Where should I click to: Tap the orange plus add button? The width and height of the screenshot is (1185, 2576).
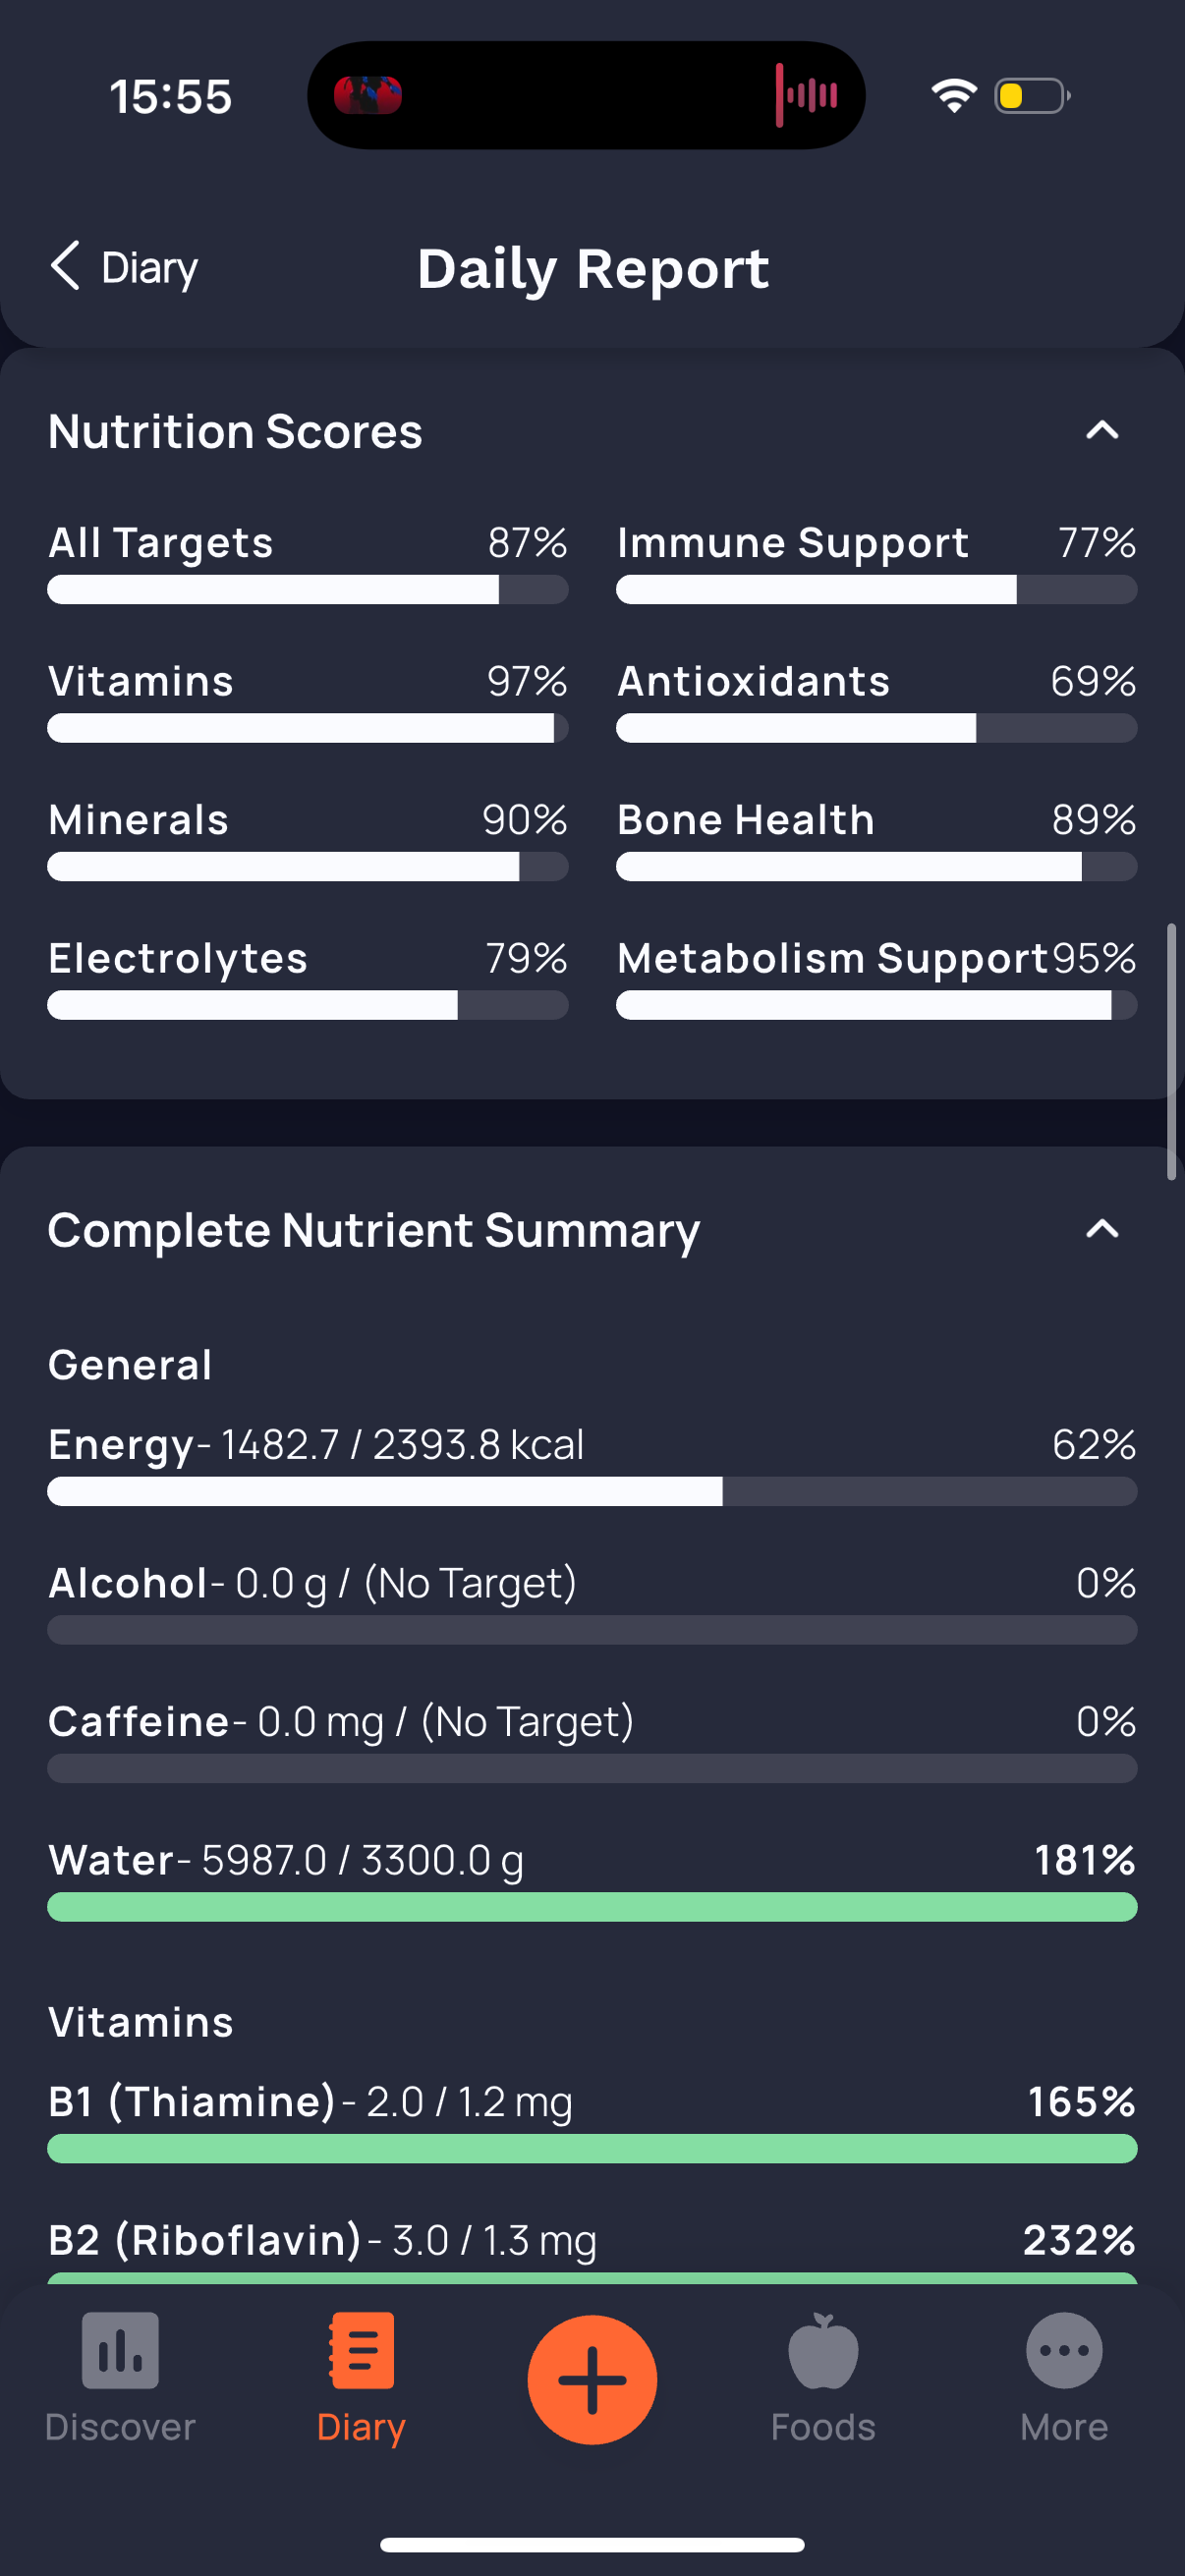pyautogui.click(x=592, y=2379)
